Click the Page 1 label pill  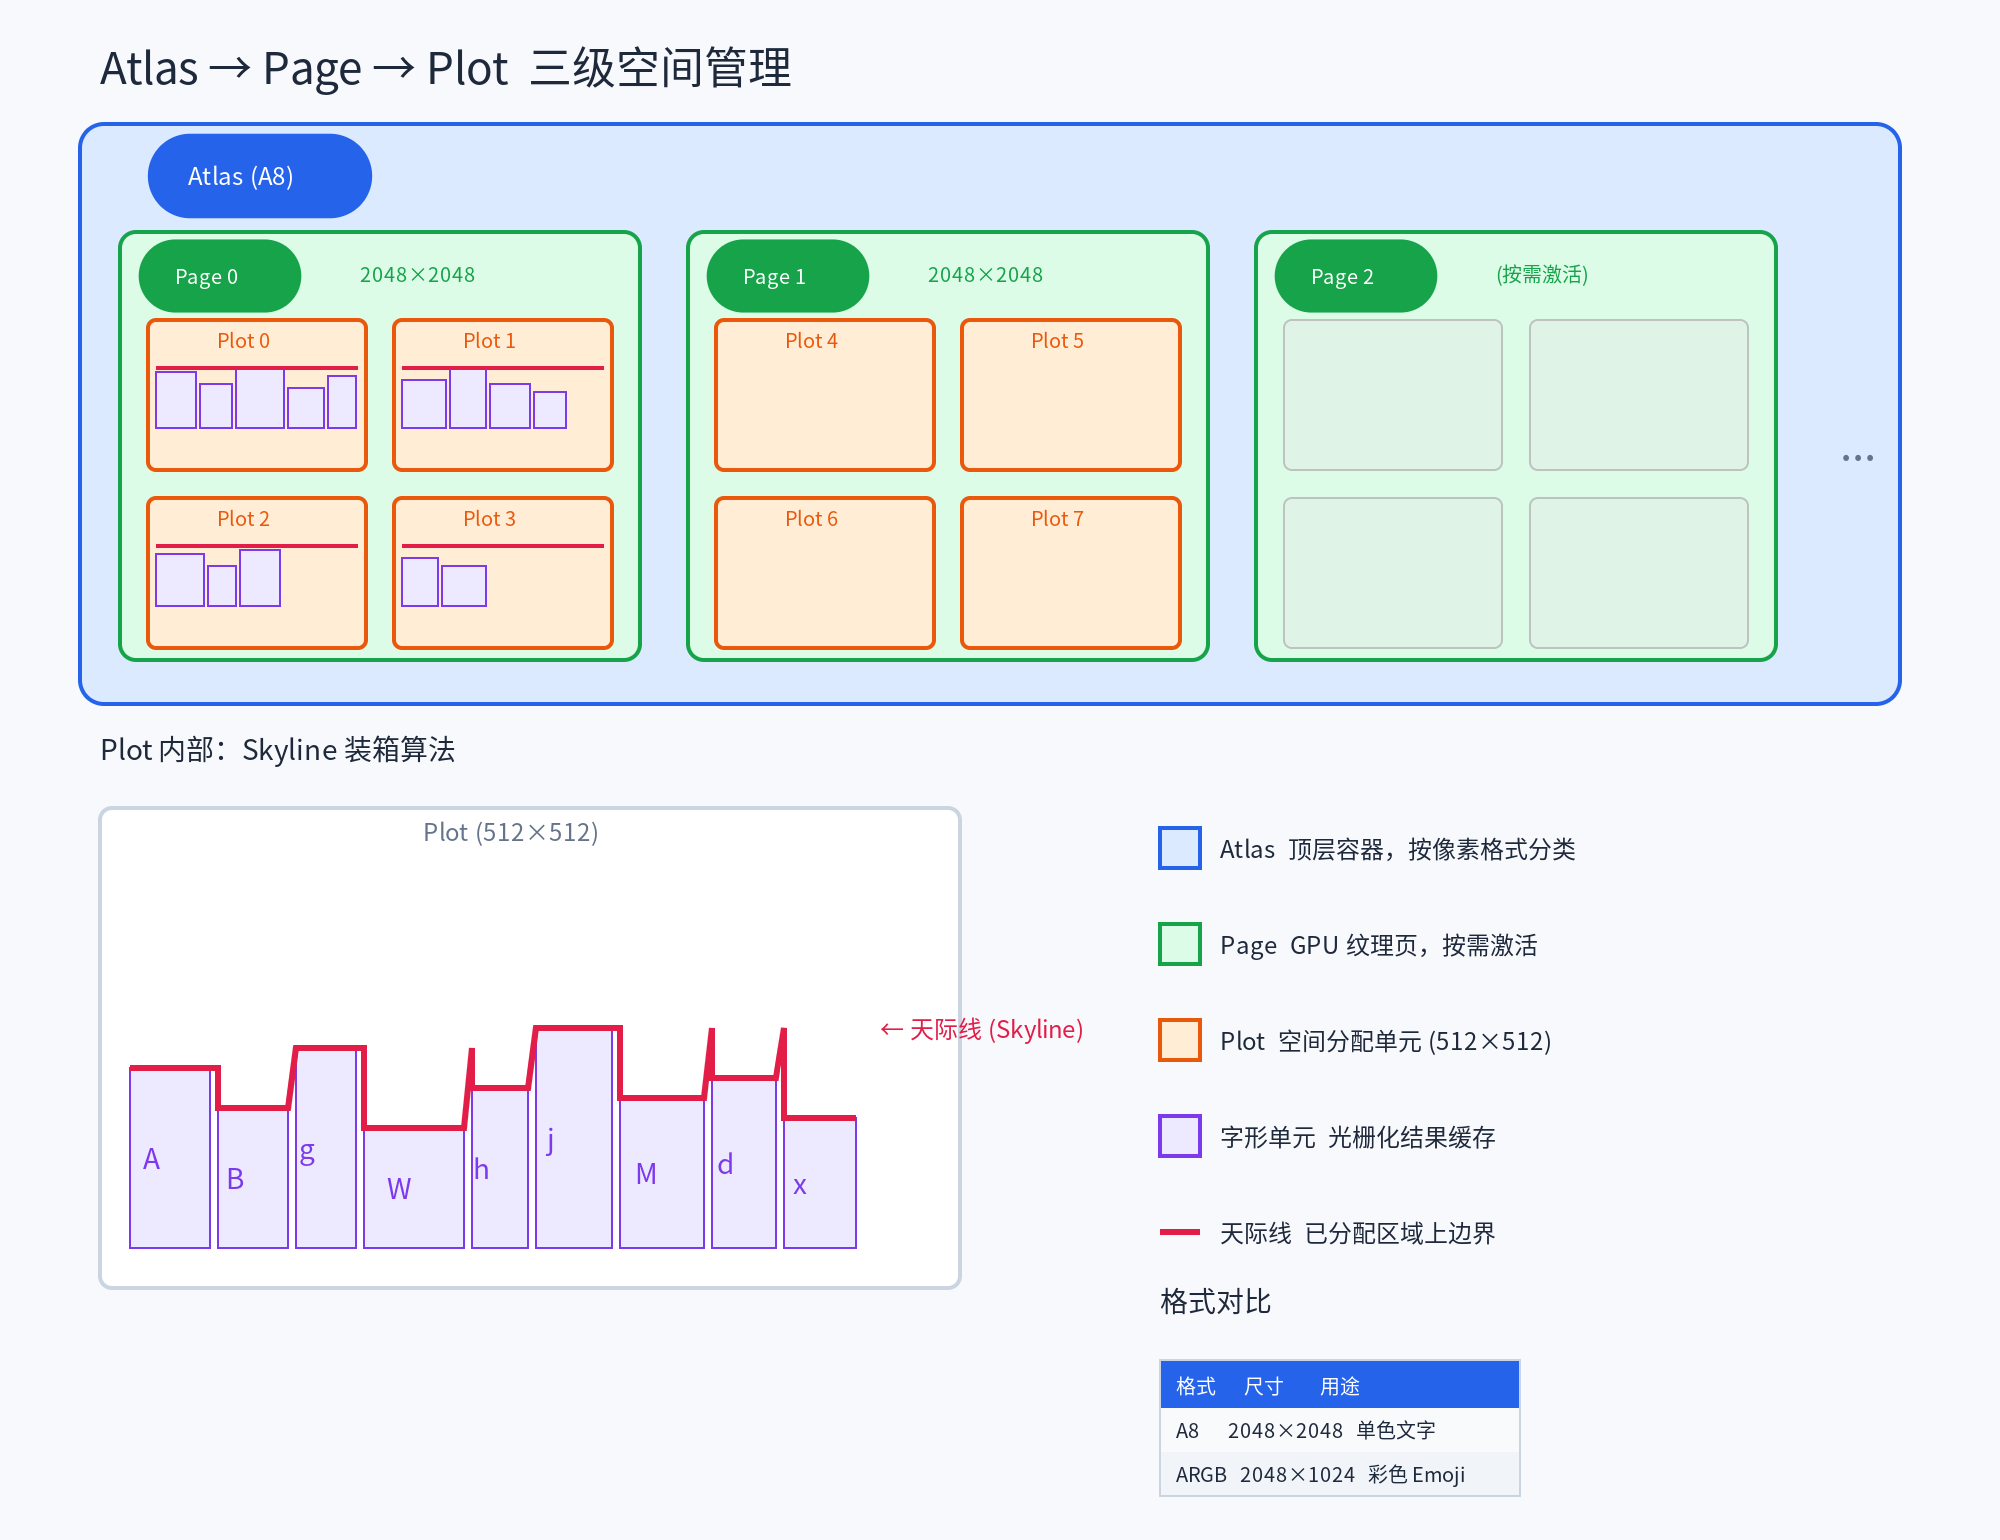787,276
